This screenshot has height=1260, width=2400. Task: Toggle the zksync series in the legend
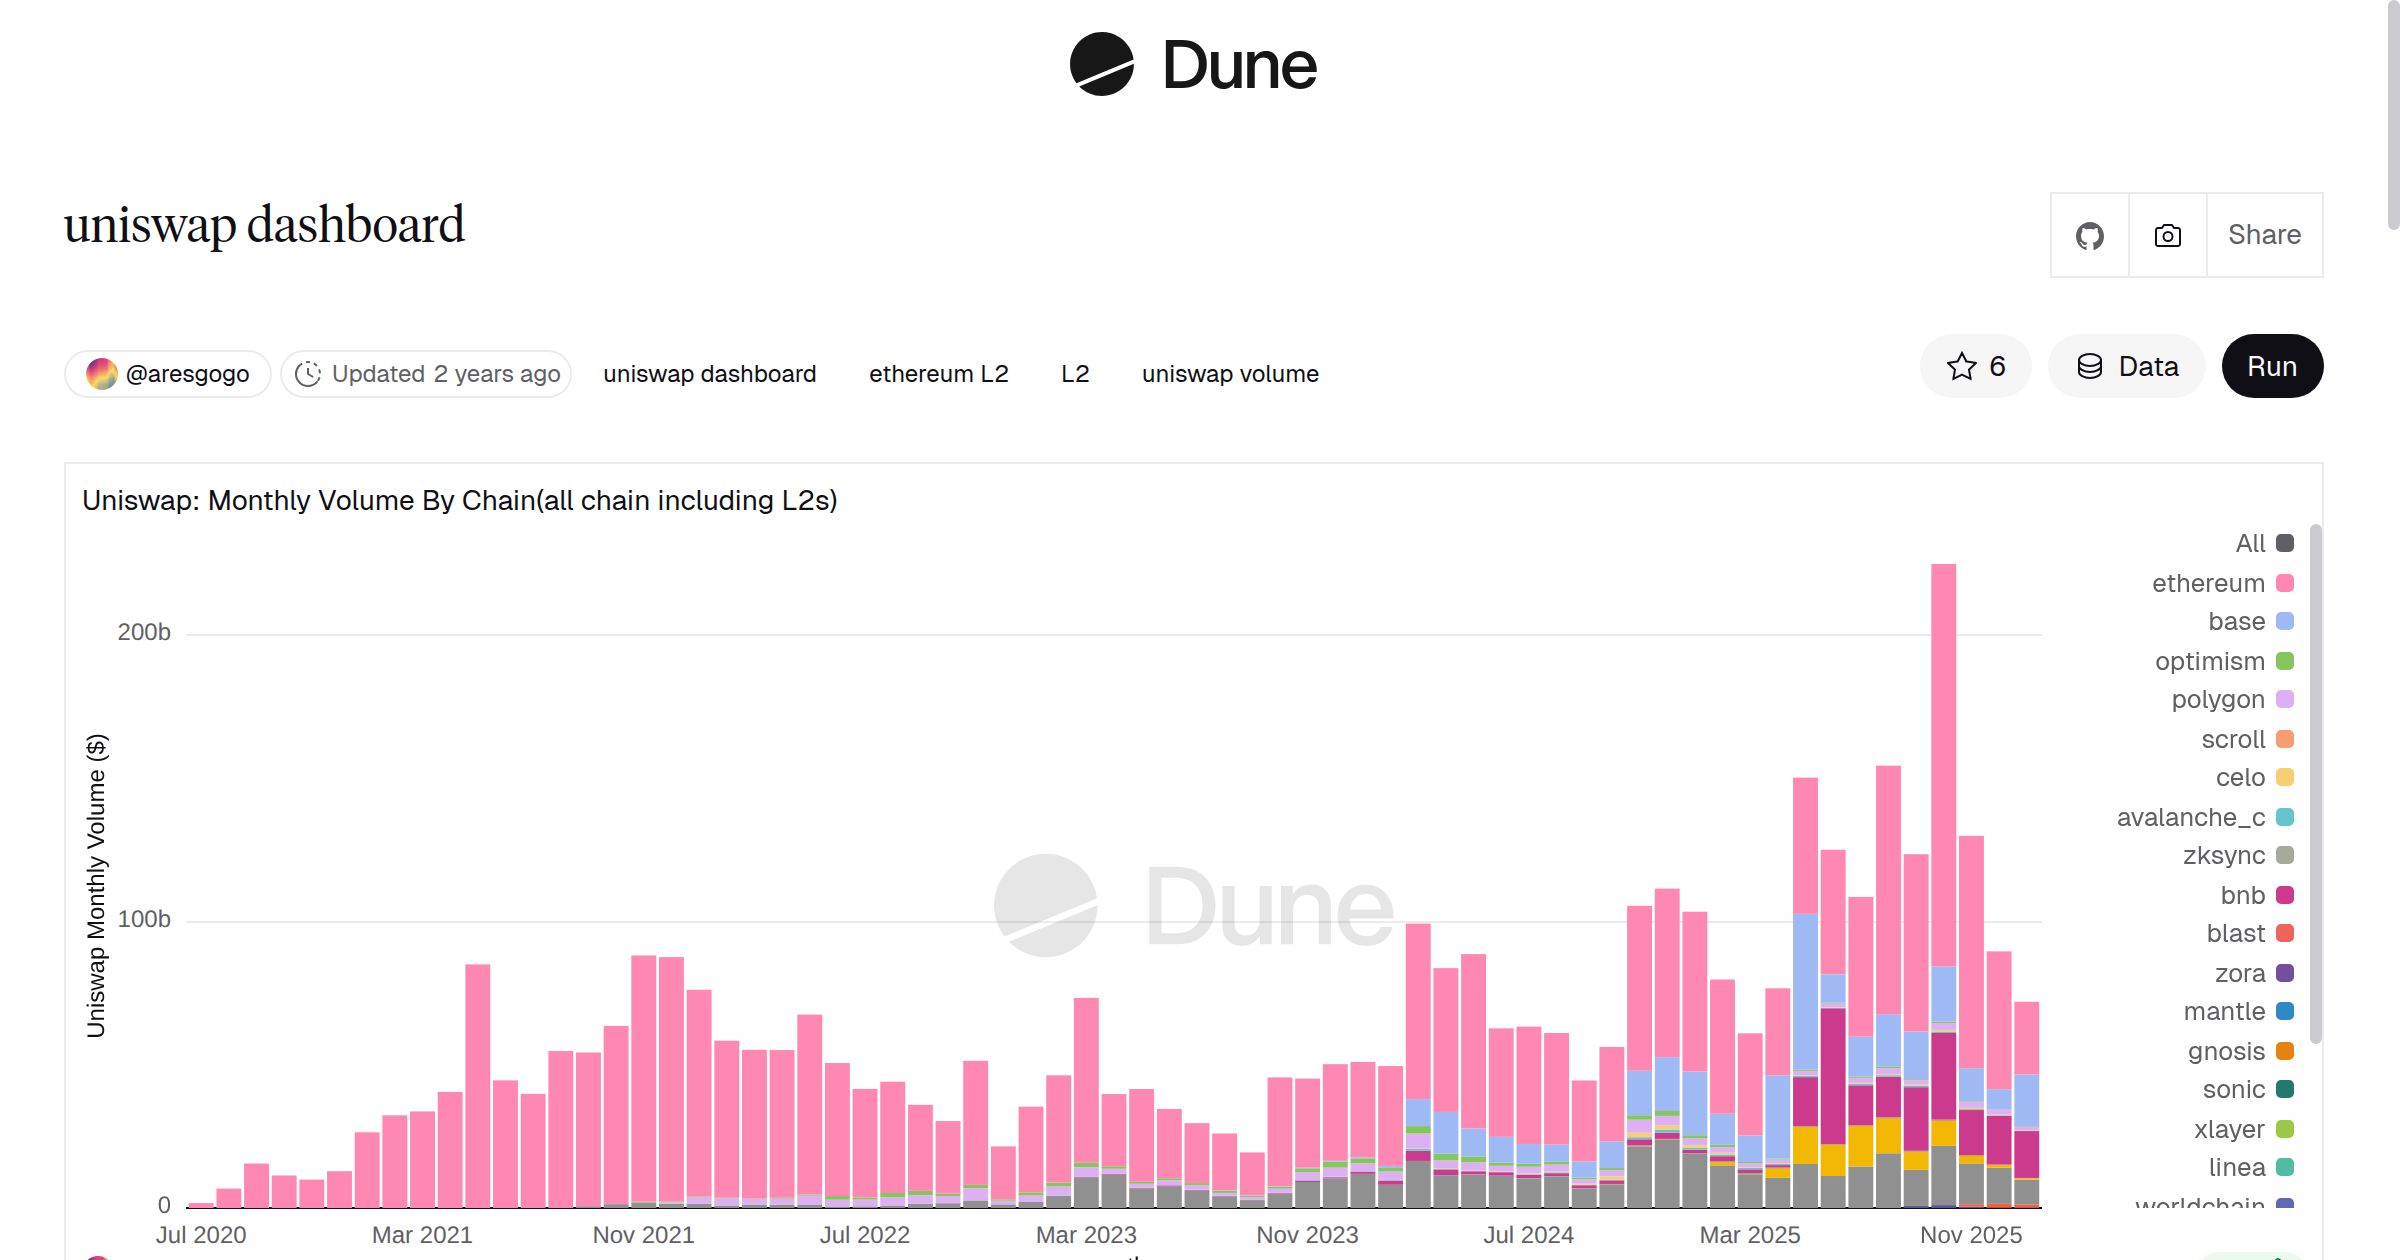point(2225,855)
